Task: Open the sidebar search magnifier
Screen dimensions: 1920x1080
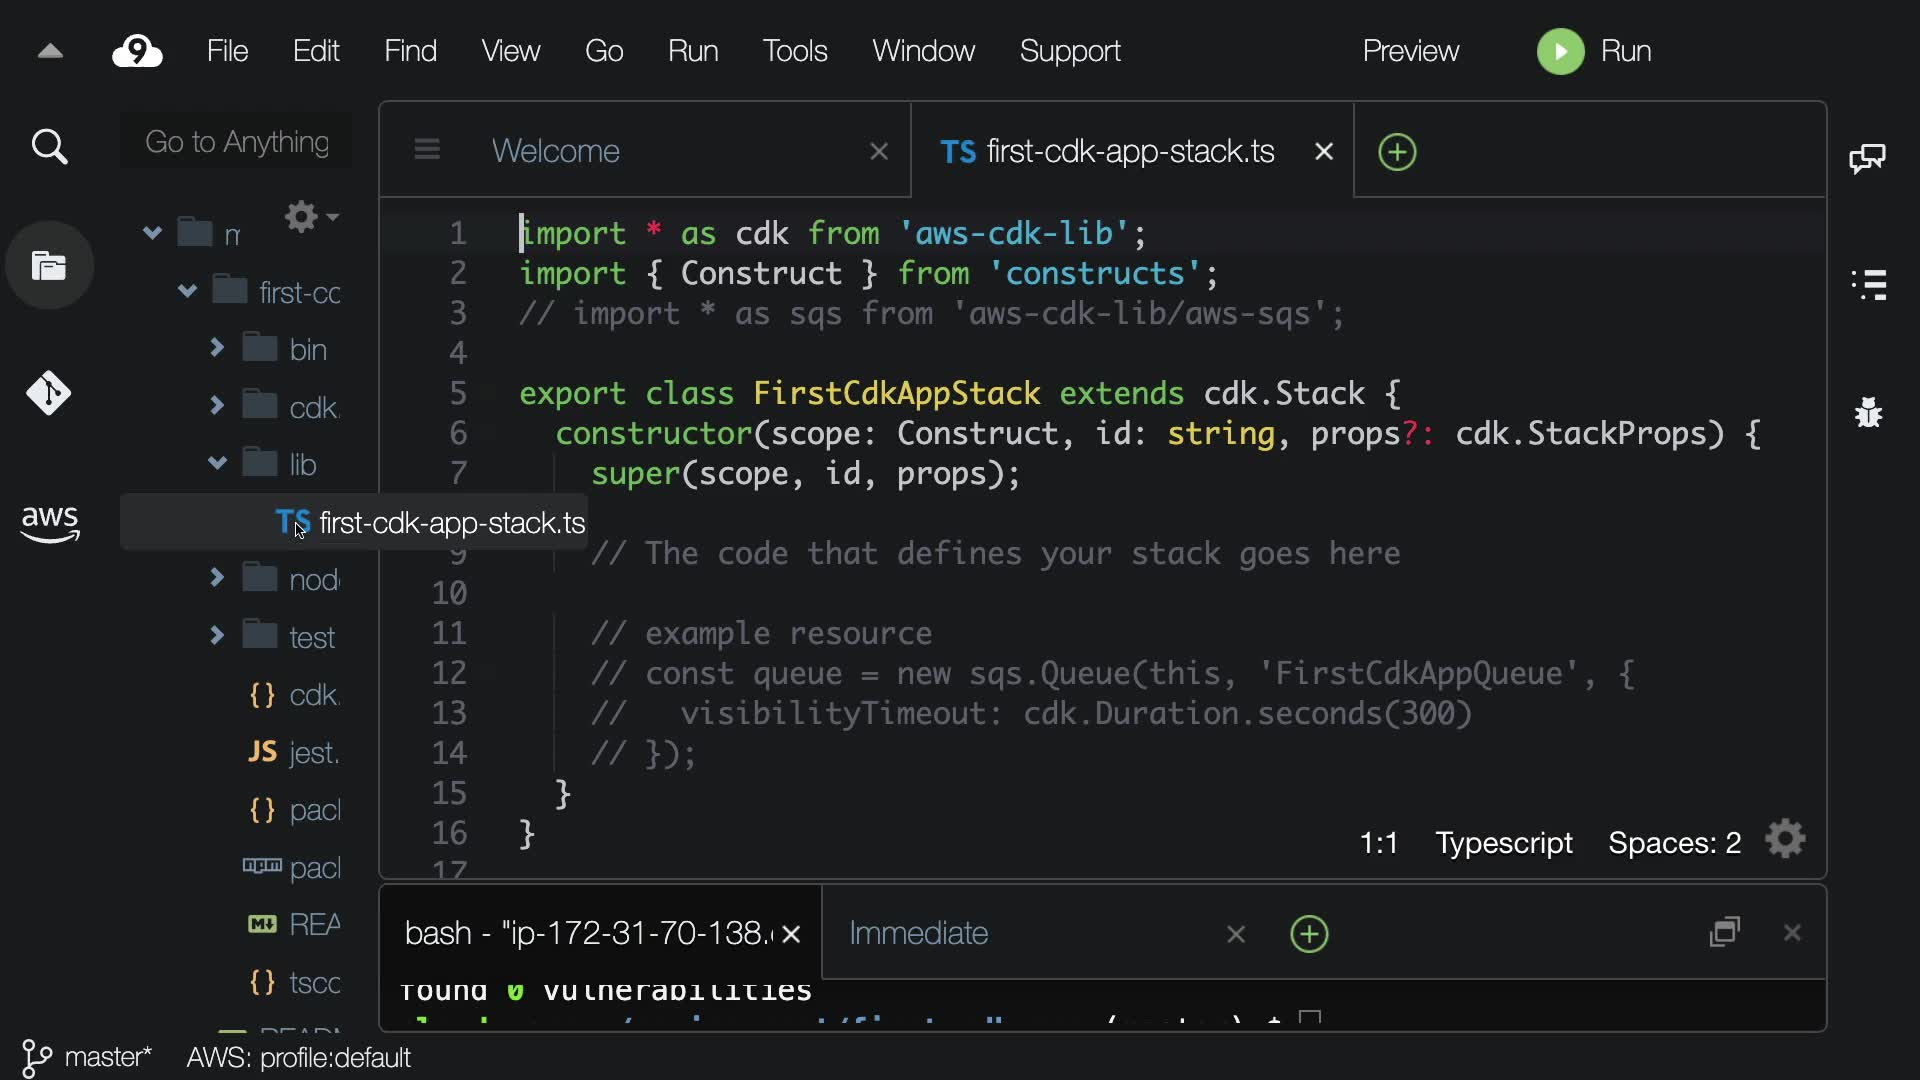Action: [49, 147]
